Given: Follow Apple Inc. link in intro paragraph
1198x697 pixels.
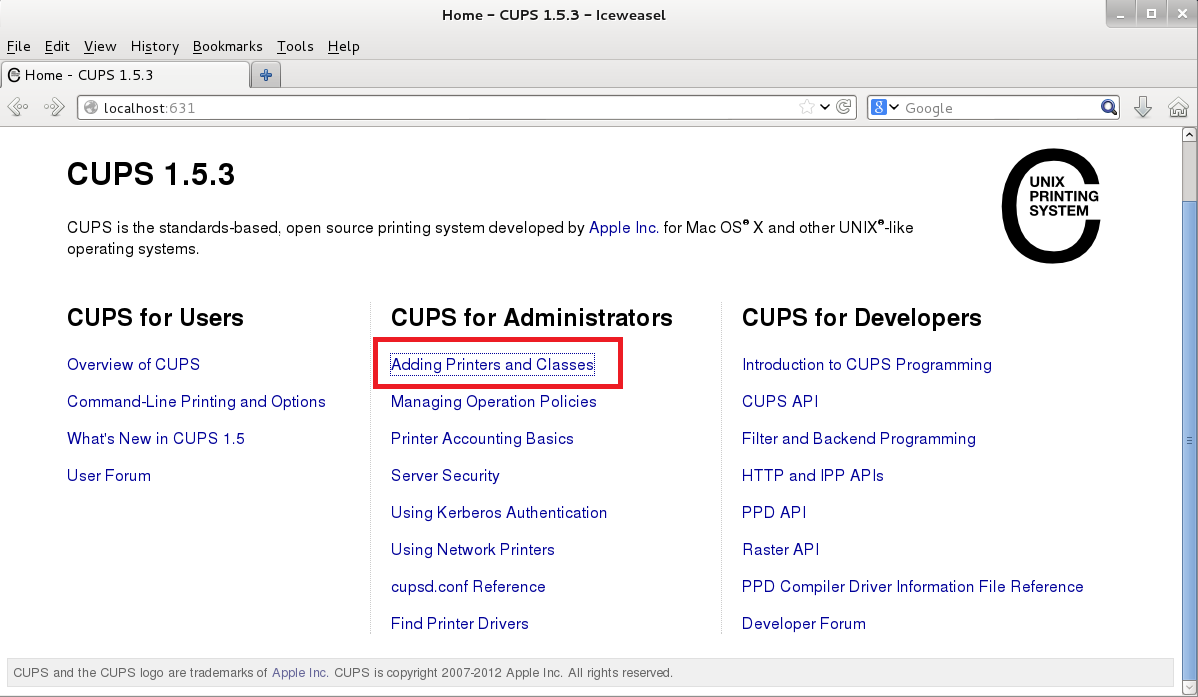Looking at the screenshot, I should click(623, 228).
